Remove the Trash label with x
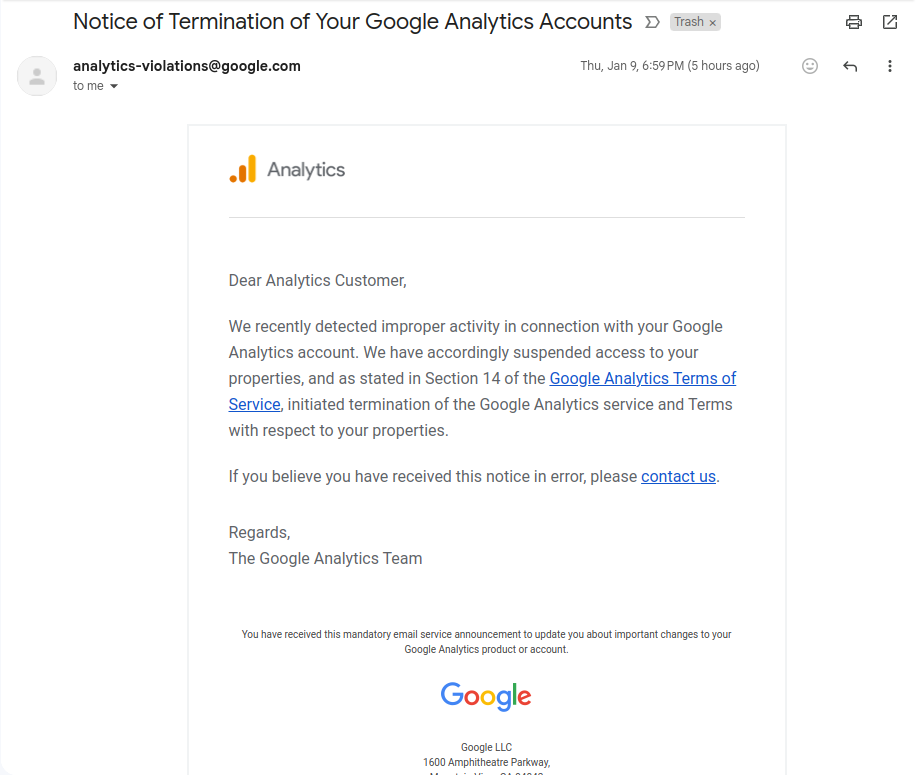The image size is (916, 775). pyautogui.click(x=713, y=23)
